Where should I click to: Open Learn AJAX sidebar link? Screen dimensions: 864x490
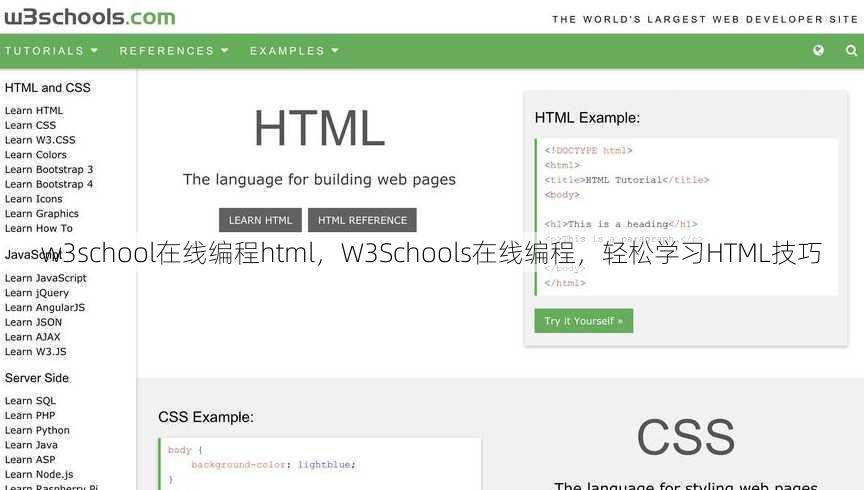[x=33, y=337]
